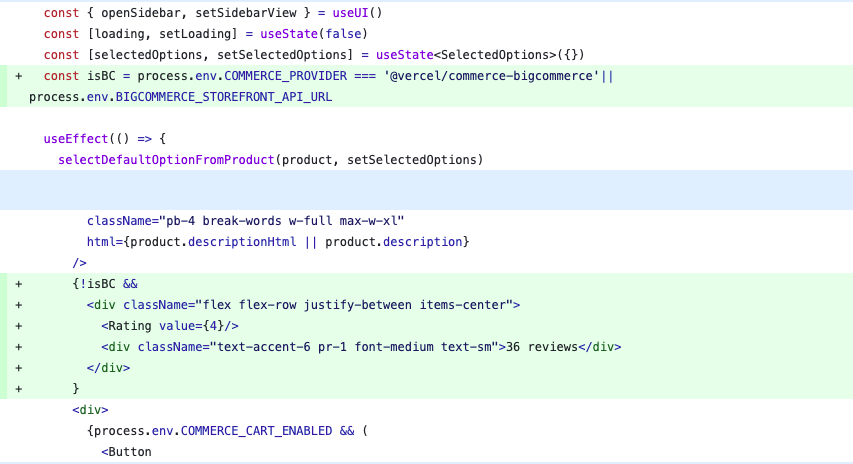853x464 pixels.
Task: Click 'product.description' text
Action: coord(394,242)
